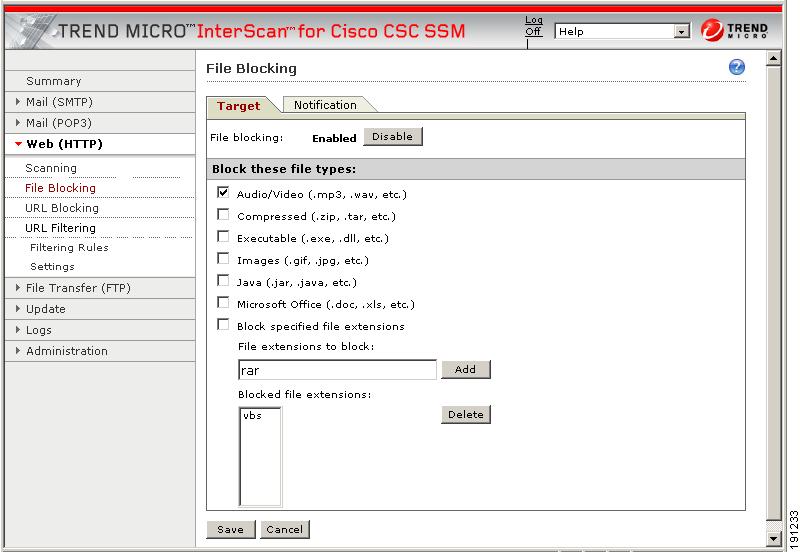
Task: Click the File extensions to block input field
Action: tap(337, 370)
